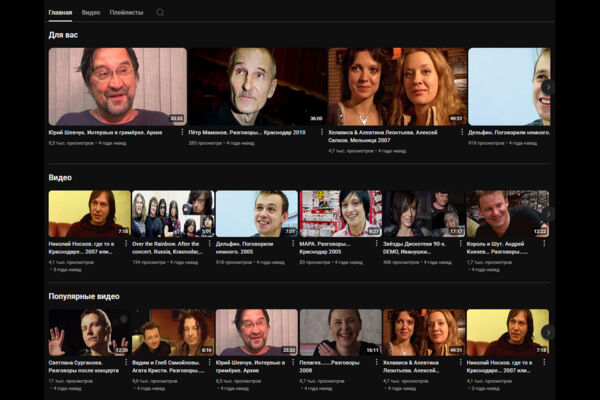Open options menu for Пётр Мамонов video
Viewport: 600px width, 400px height.
(x=322, y=132)
